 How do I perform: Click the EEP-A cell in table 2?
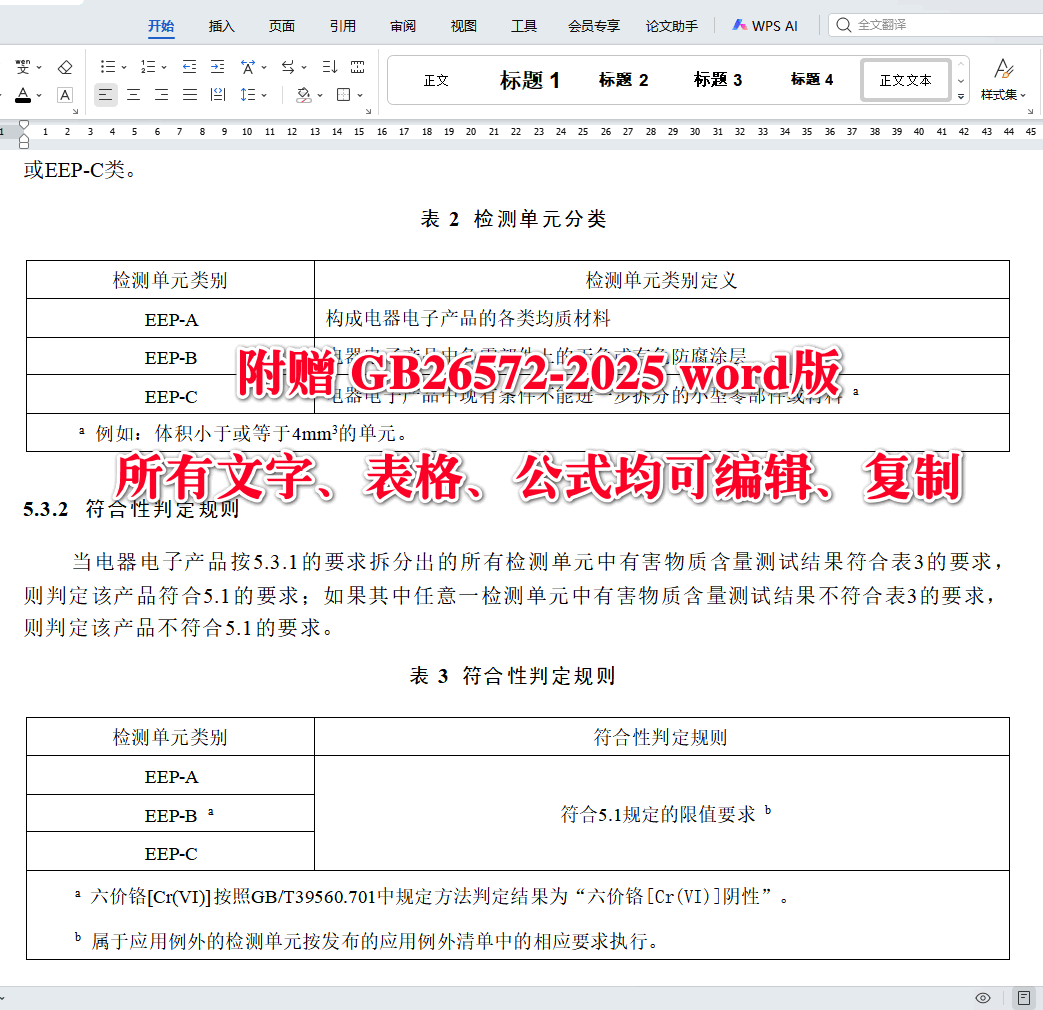point(171,319)
